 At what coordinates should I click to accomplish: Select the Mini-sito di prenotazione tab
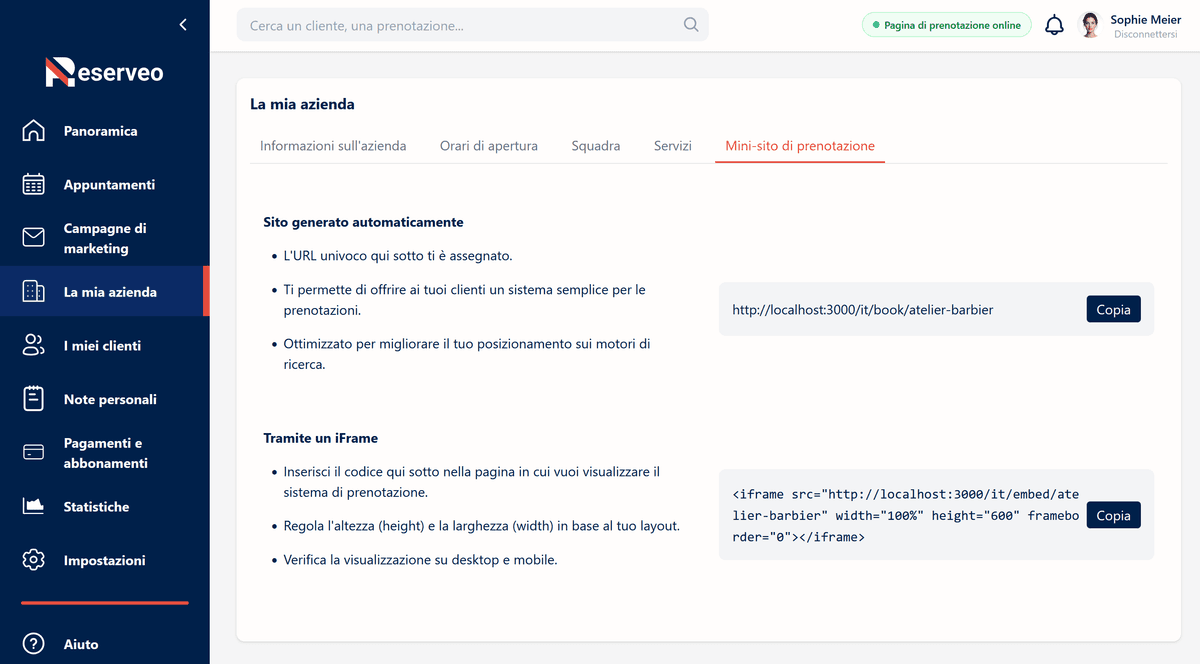800,146
